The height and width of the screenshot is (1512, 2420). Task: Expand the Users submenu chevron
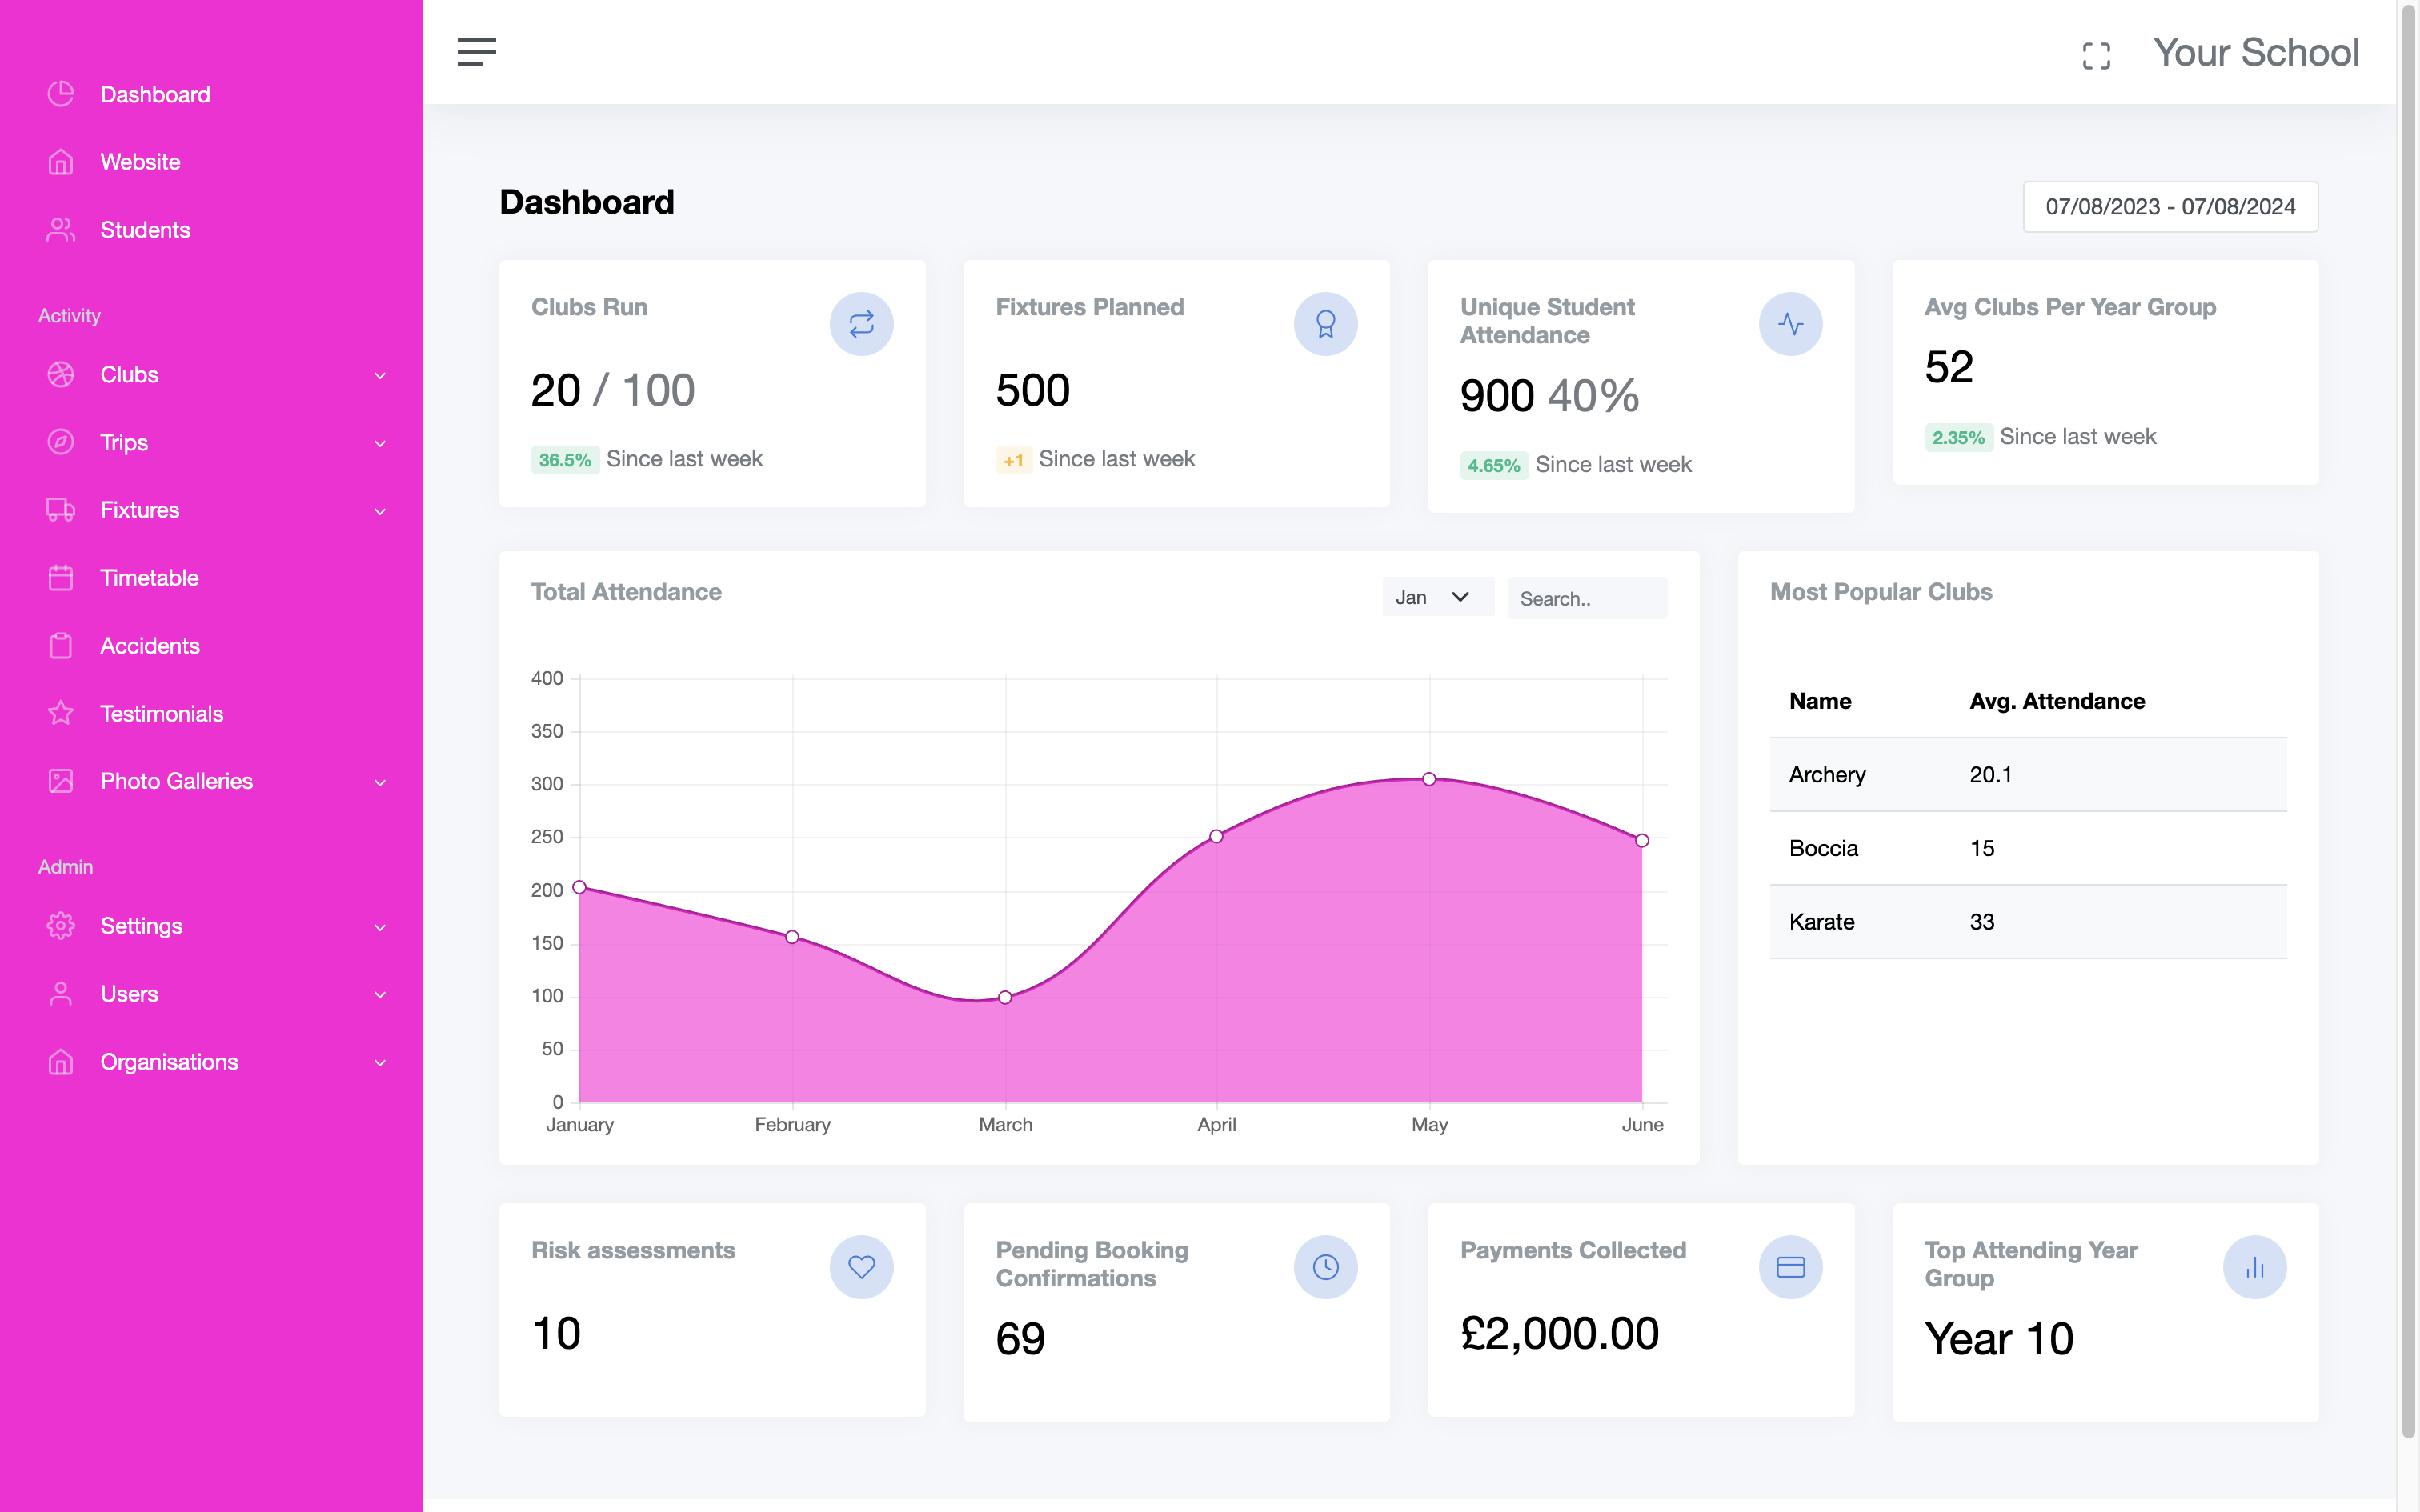pos(380,995)
